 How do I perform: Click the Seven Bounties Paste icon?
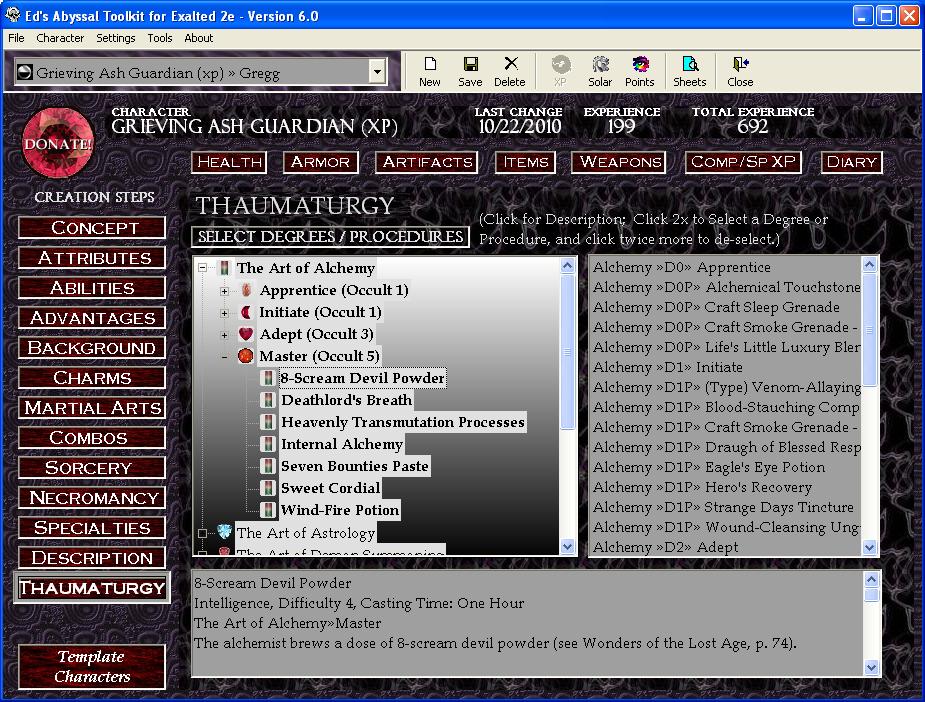pyautogui.click(x=268, y=466)
